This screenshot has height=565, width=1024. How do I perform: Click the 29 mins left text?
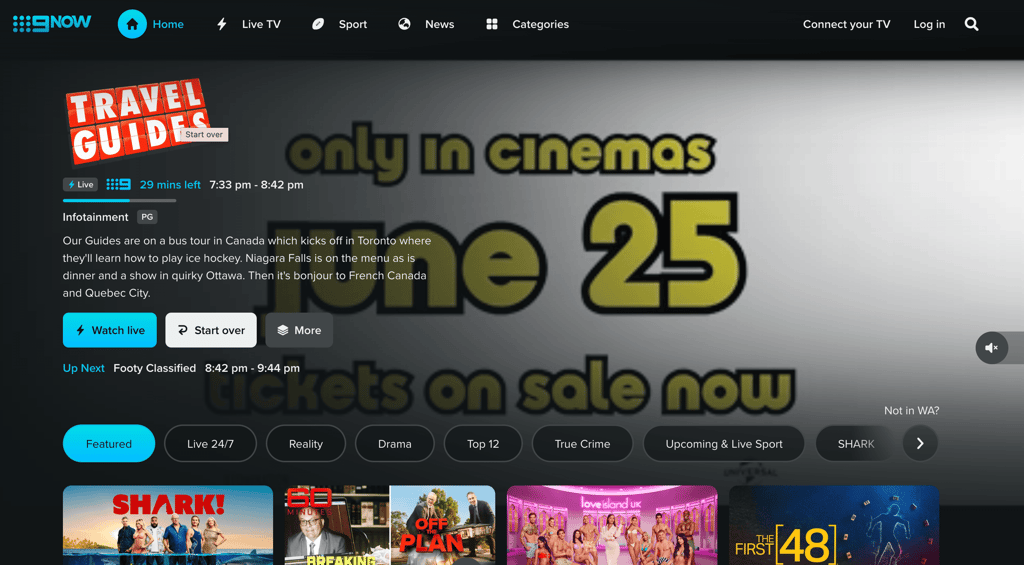[x=170, y=185]
